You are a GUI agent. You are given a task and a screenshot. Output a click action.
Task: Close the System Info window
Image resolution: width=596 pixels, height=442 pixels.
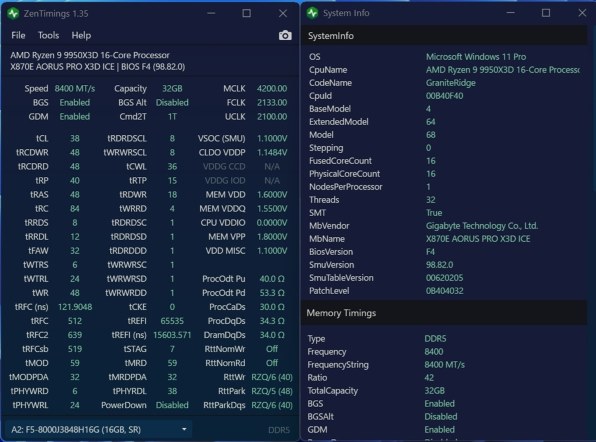coord(582,13)
